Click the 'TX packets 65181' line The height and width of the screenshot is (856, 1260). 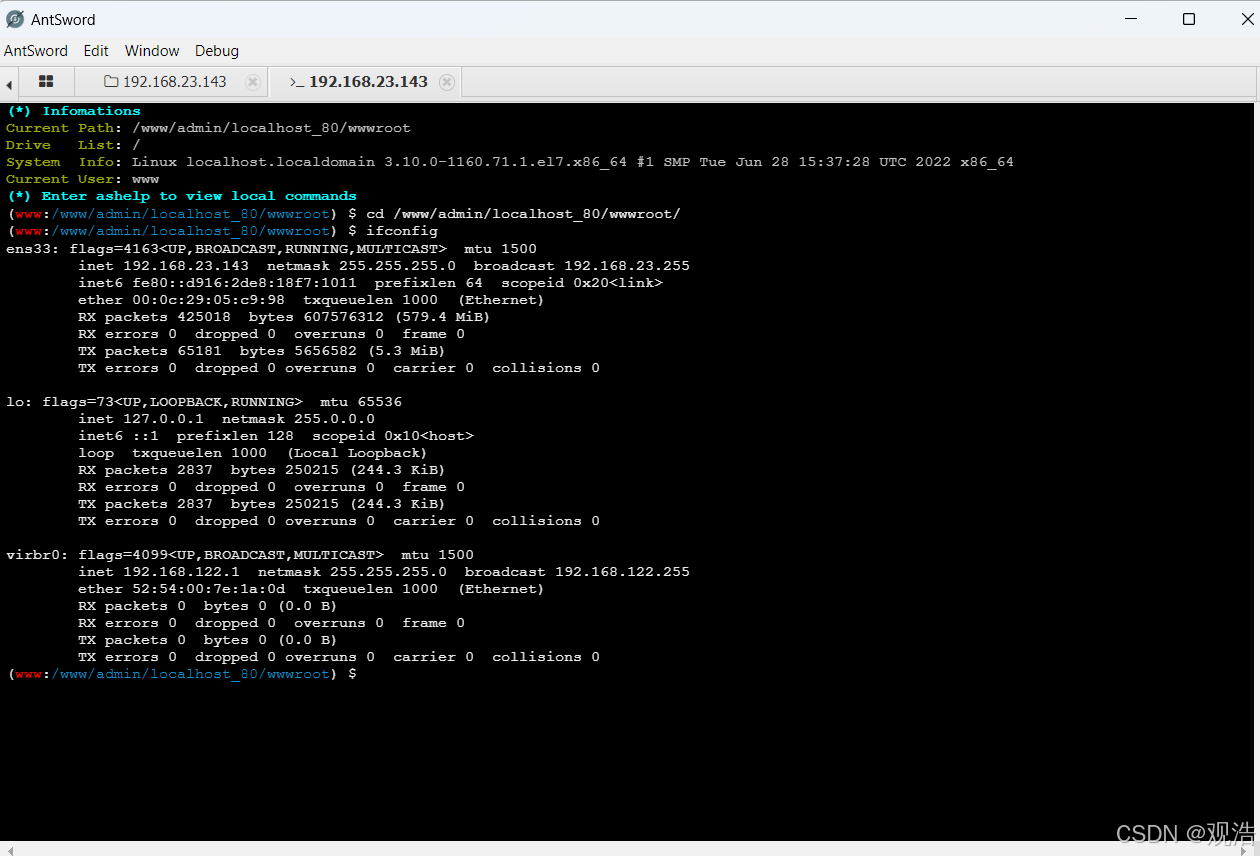click(x=262, y=350)
